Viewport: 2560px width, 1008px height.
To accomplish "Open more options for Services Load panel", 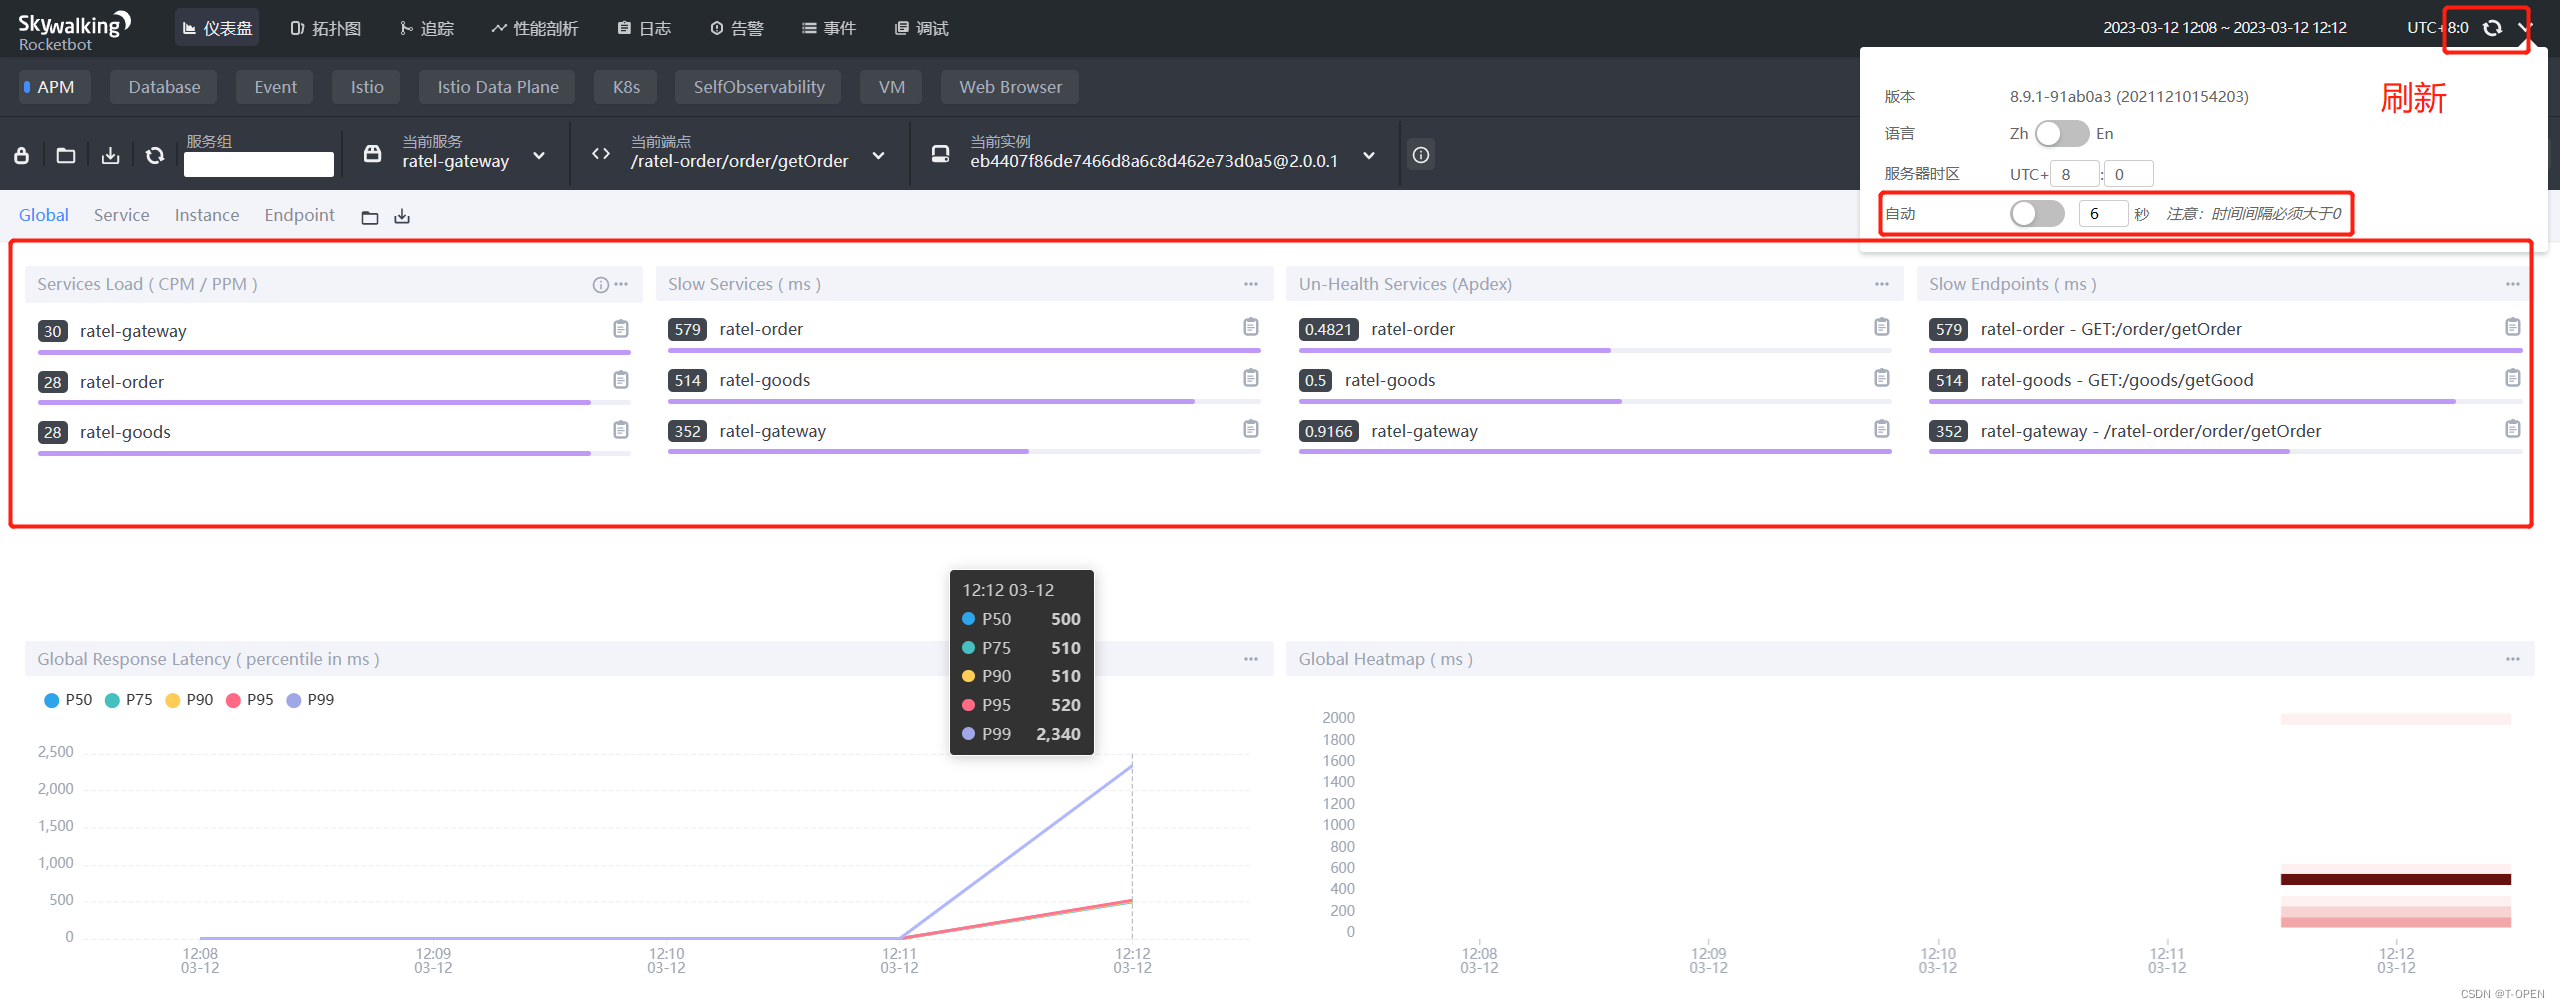I will [x=621, y=285].
